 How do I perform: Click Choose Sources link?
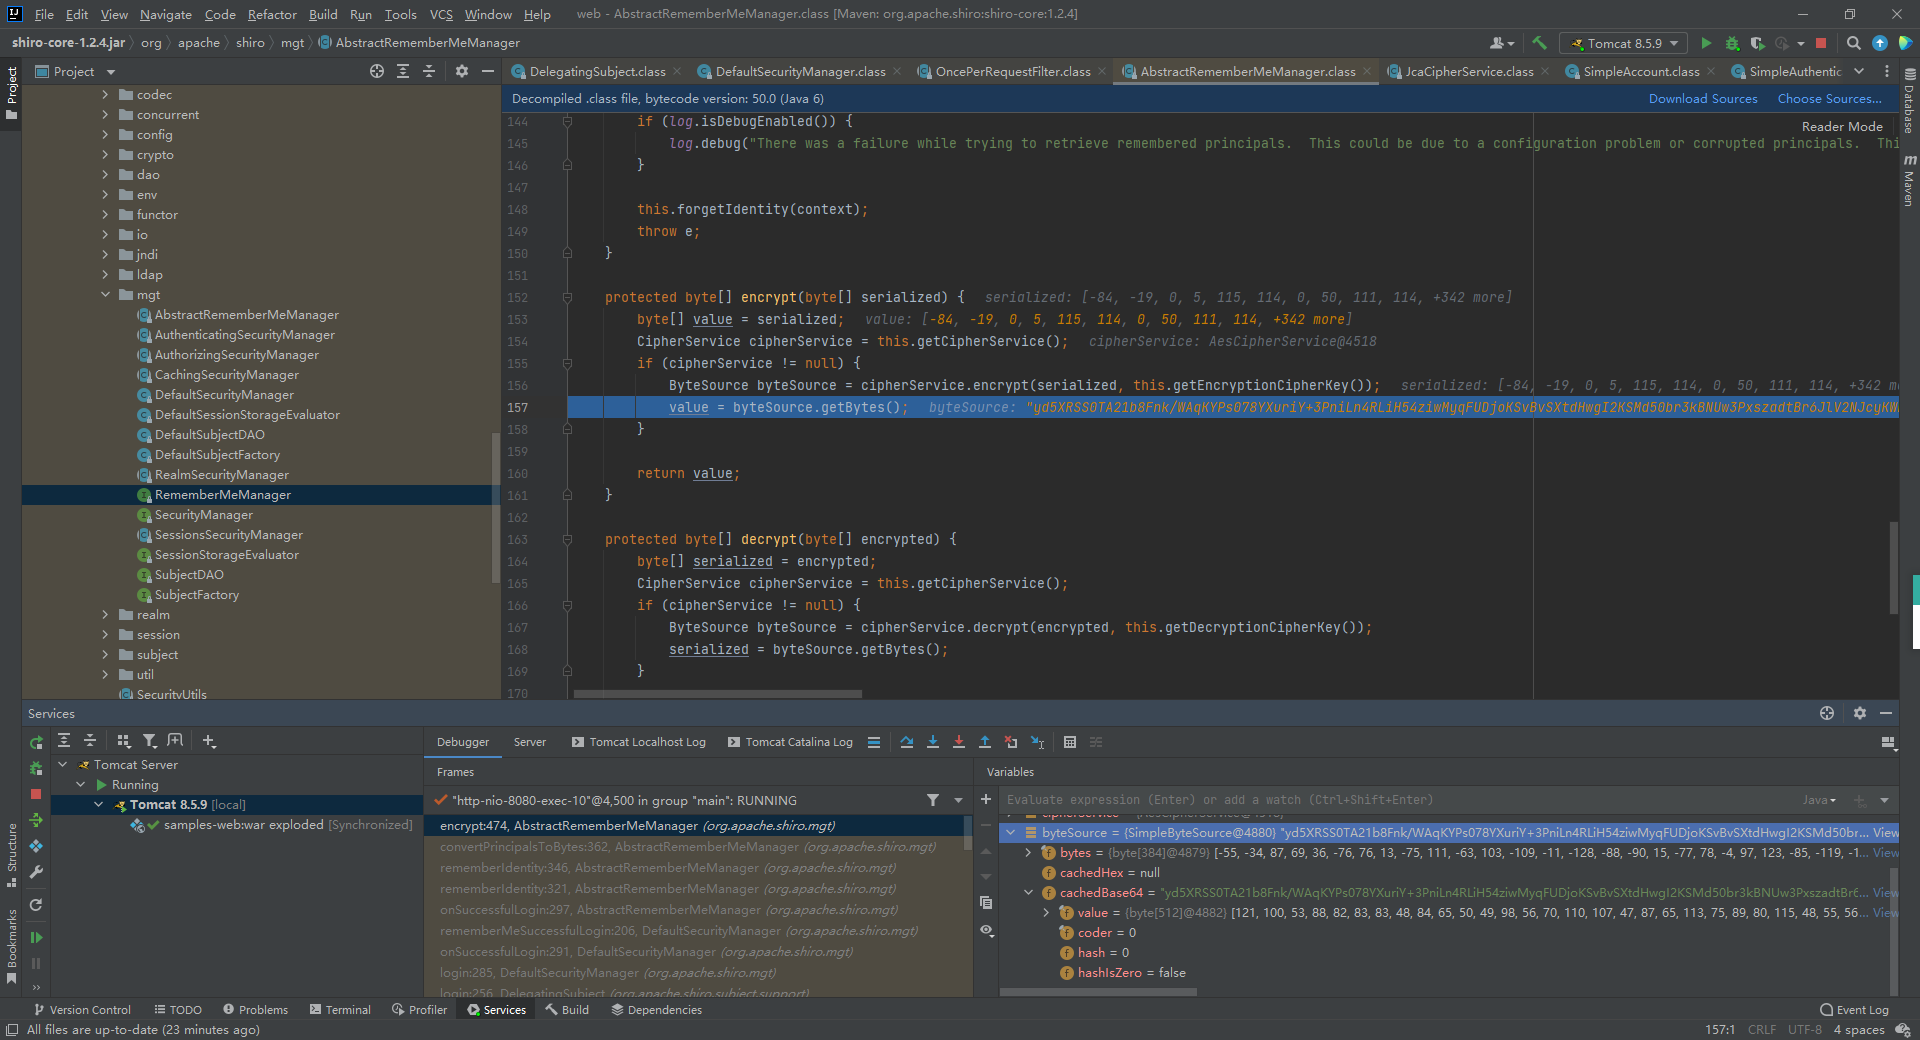pyautogui.click(x=1829, y=99)
